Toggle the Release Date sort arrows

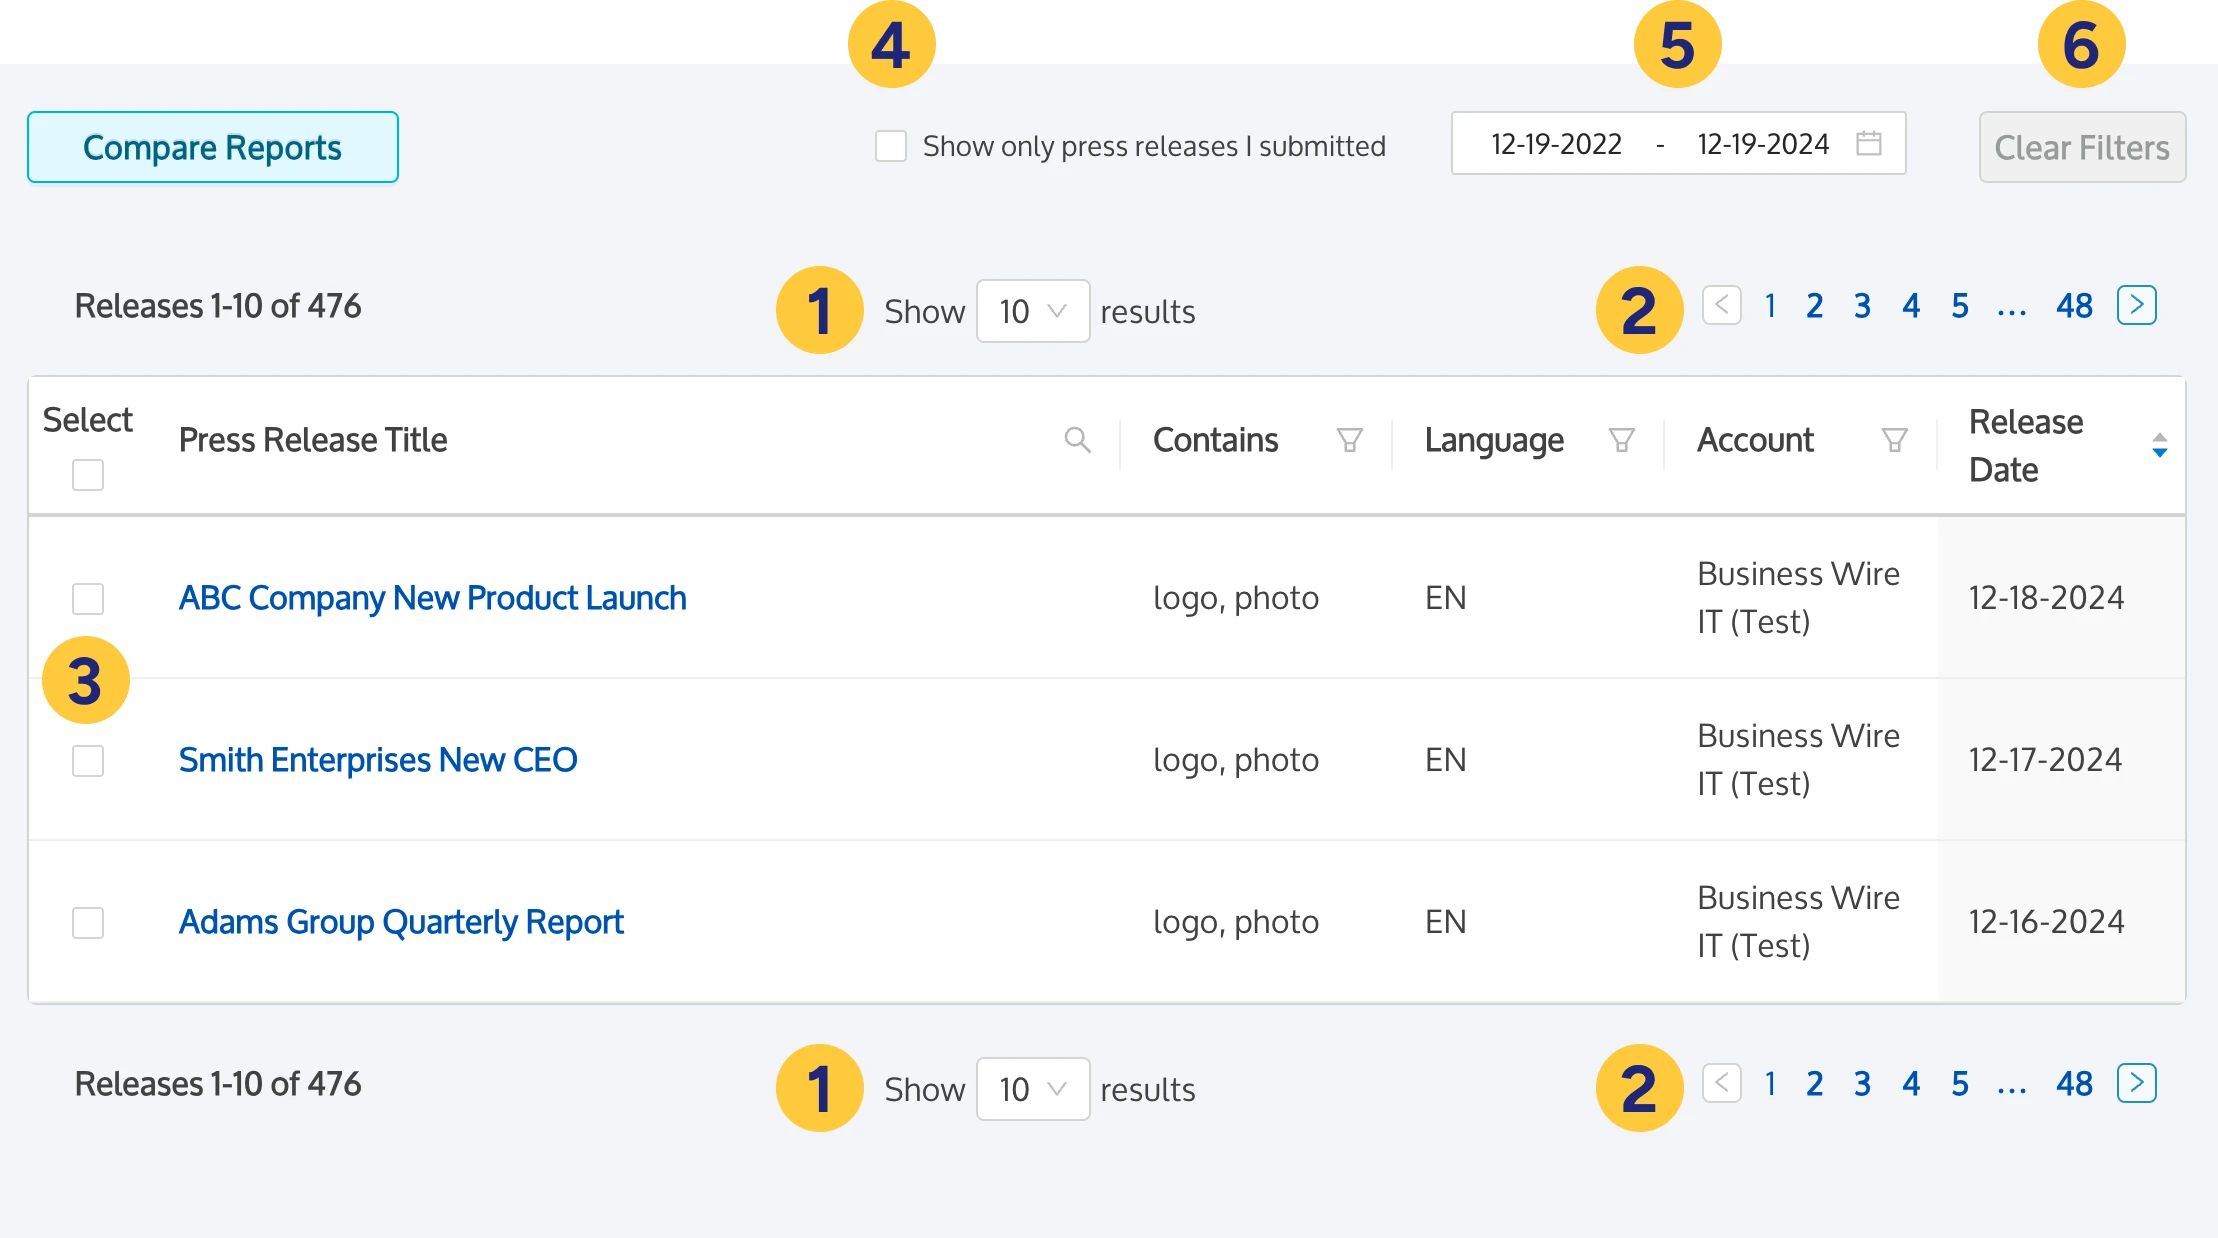2160,445
